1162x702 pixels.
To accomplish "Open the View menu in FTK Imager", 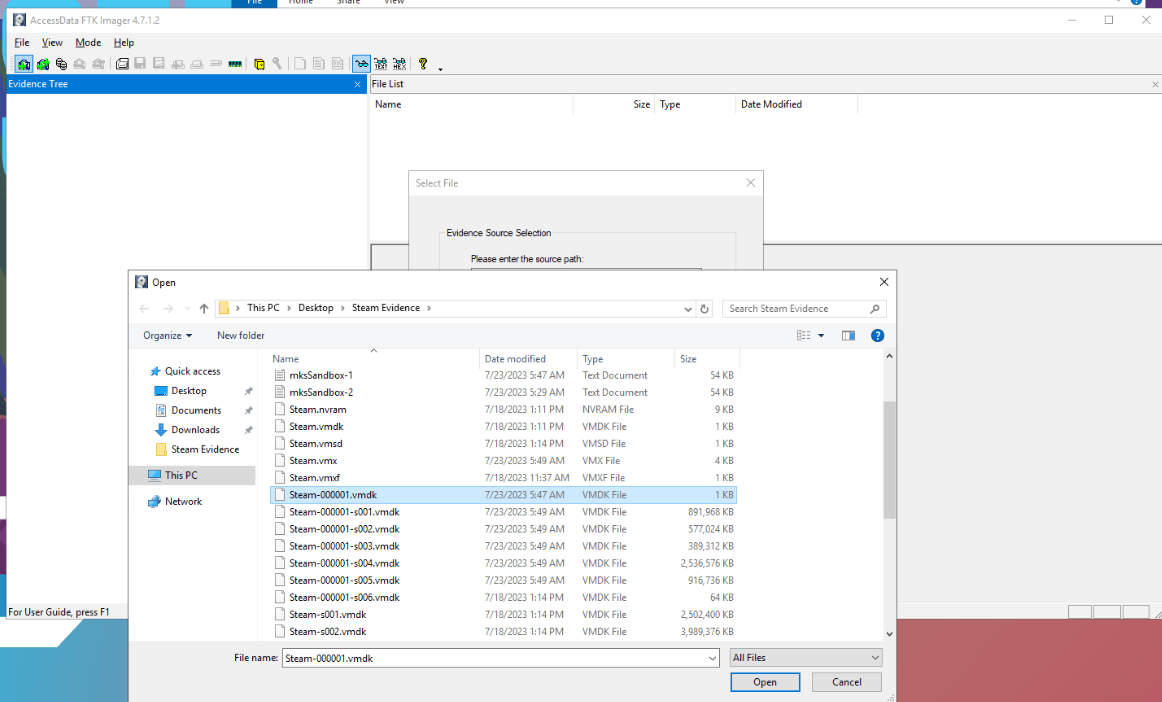I will [x=52, y=43].
